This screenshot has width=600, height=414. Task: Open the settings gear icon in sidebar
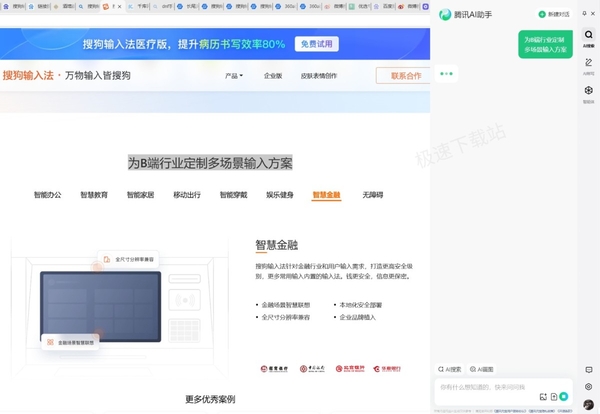pos(589,386)
